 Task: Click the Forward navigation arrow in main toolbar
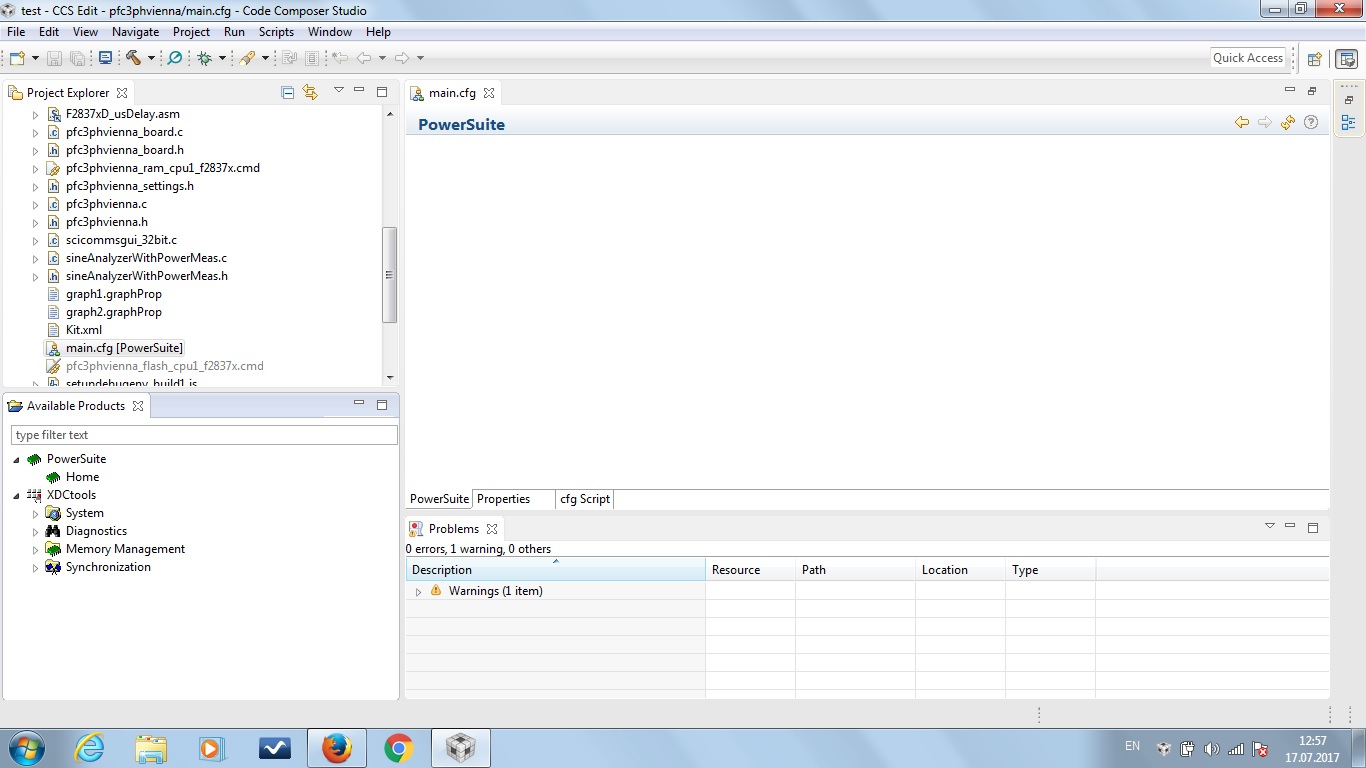402,58
